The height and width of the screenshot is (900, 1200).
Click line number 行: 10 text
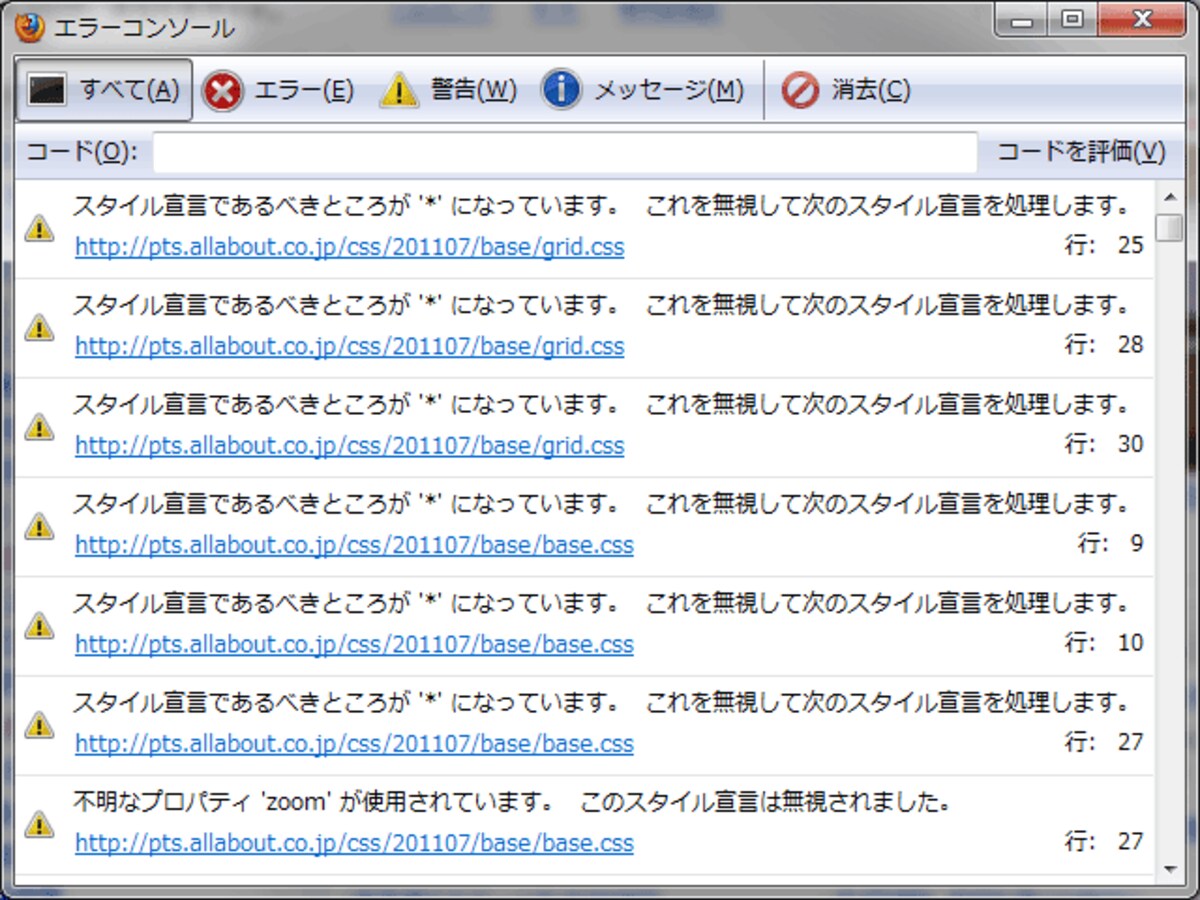pos(1104,643)
